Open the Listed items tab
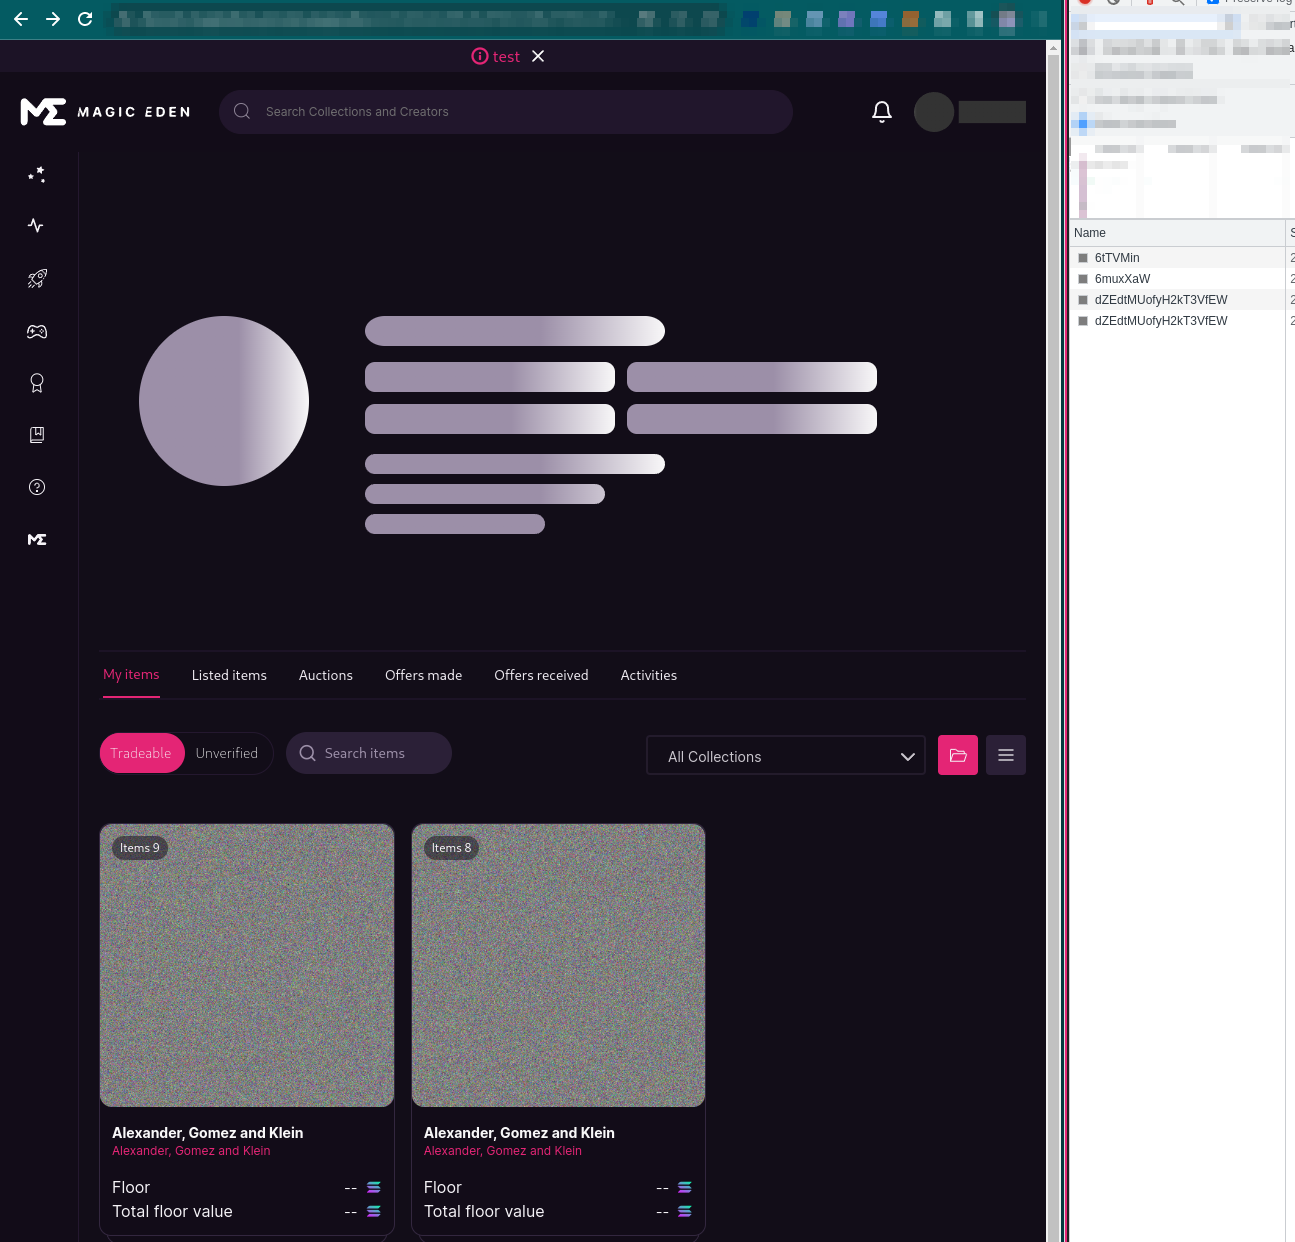Screen dimensions: 1295x1242 229,676
